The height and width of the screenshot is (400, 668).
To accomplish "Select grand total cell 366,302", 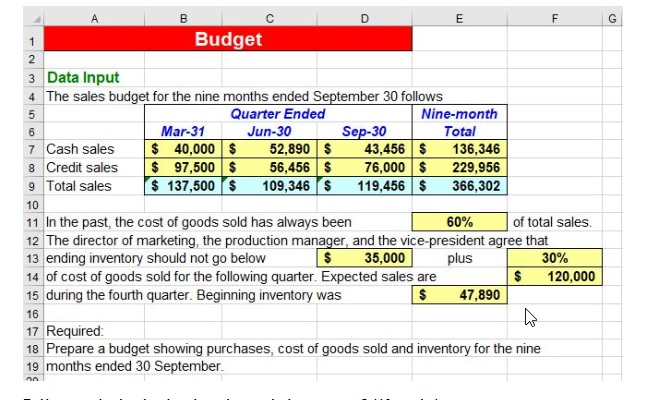I will point(460,186).
